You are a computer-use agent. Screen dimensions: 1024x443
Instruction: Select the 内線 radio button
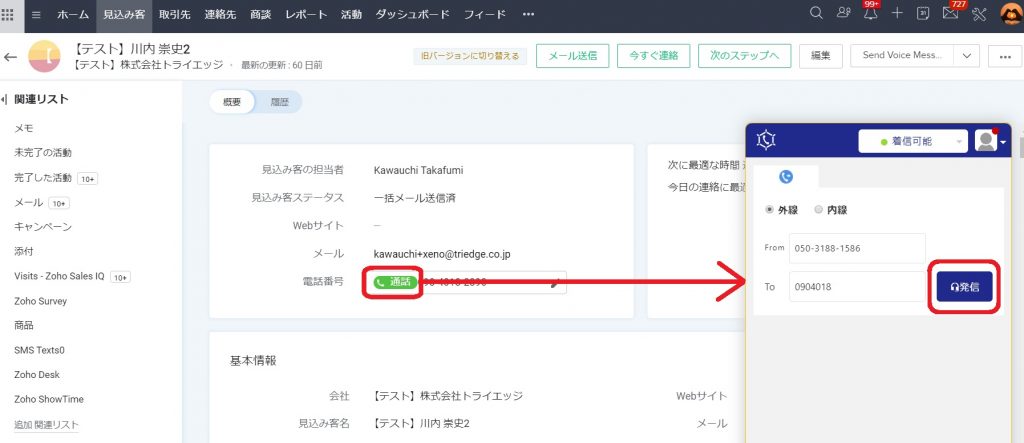point(819,210)
